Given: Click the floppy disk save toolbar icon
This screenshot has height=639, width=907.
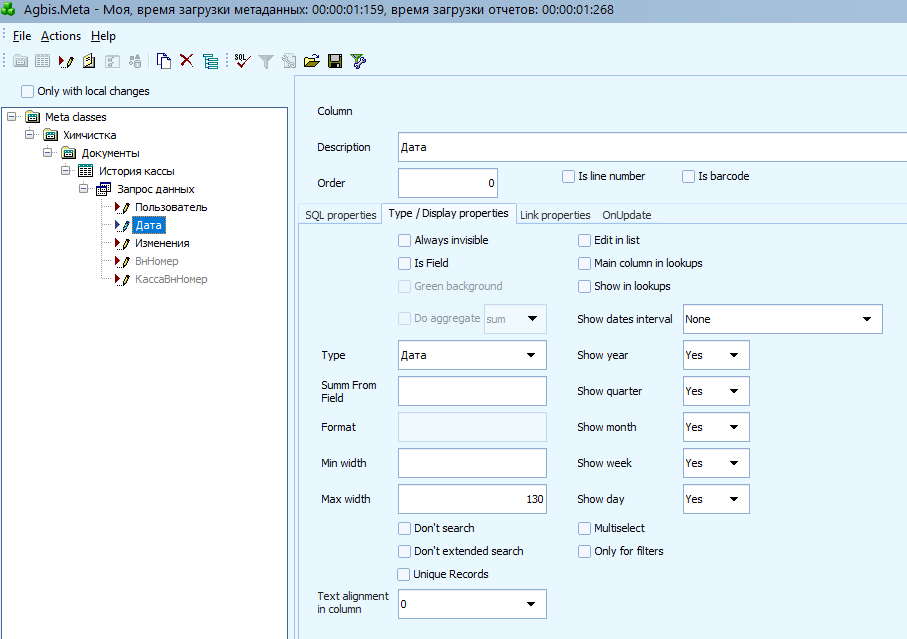Looking at the screenshot, I should click(x=335, y=61).
